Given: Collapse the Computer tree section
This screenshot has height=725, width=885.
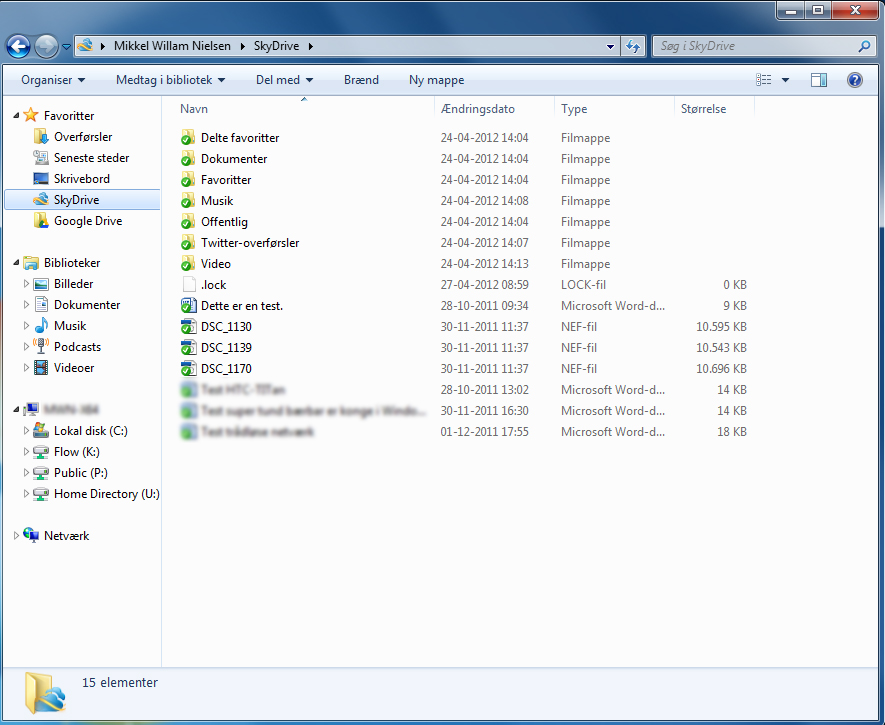Looking at the screenshot, I should tap(16, 410).
